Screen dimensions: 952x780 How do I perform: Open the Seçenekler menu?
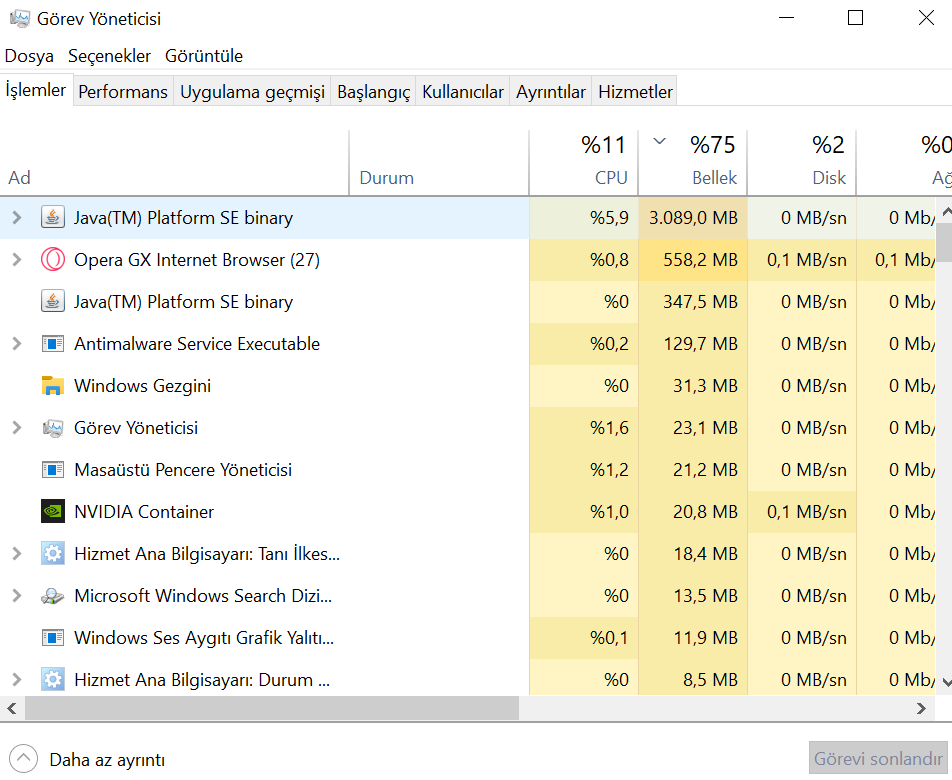coord(109,56)
